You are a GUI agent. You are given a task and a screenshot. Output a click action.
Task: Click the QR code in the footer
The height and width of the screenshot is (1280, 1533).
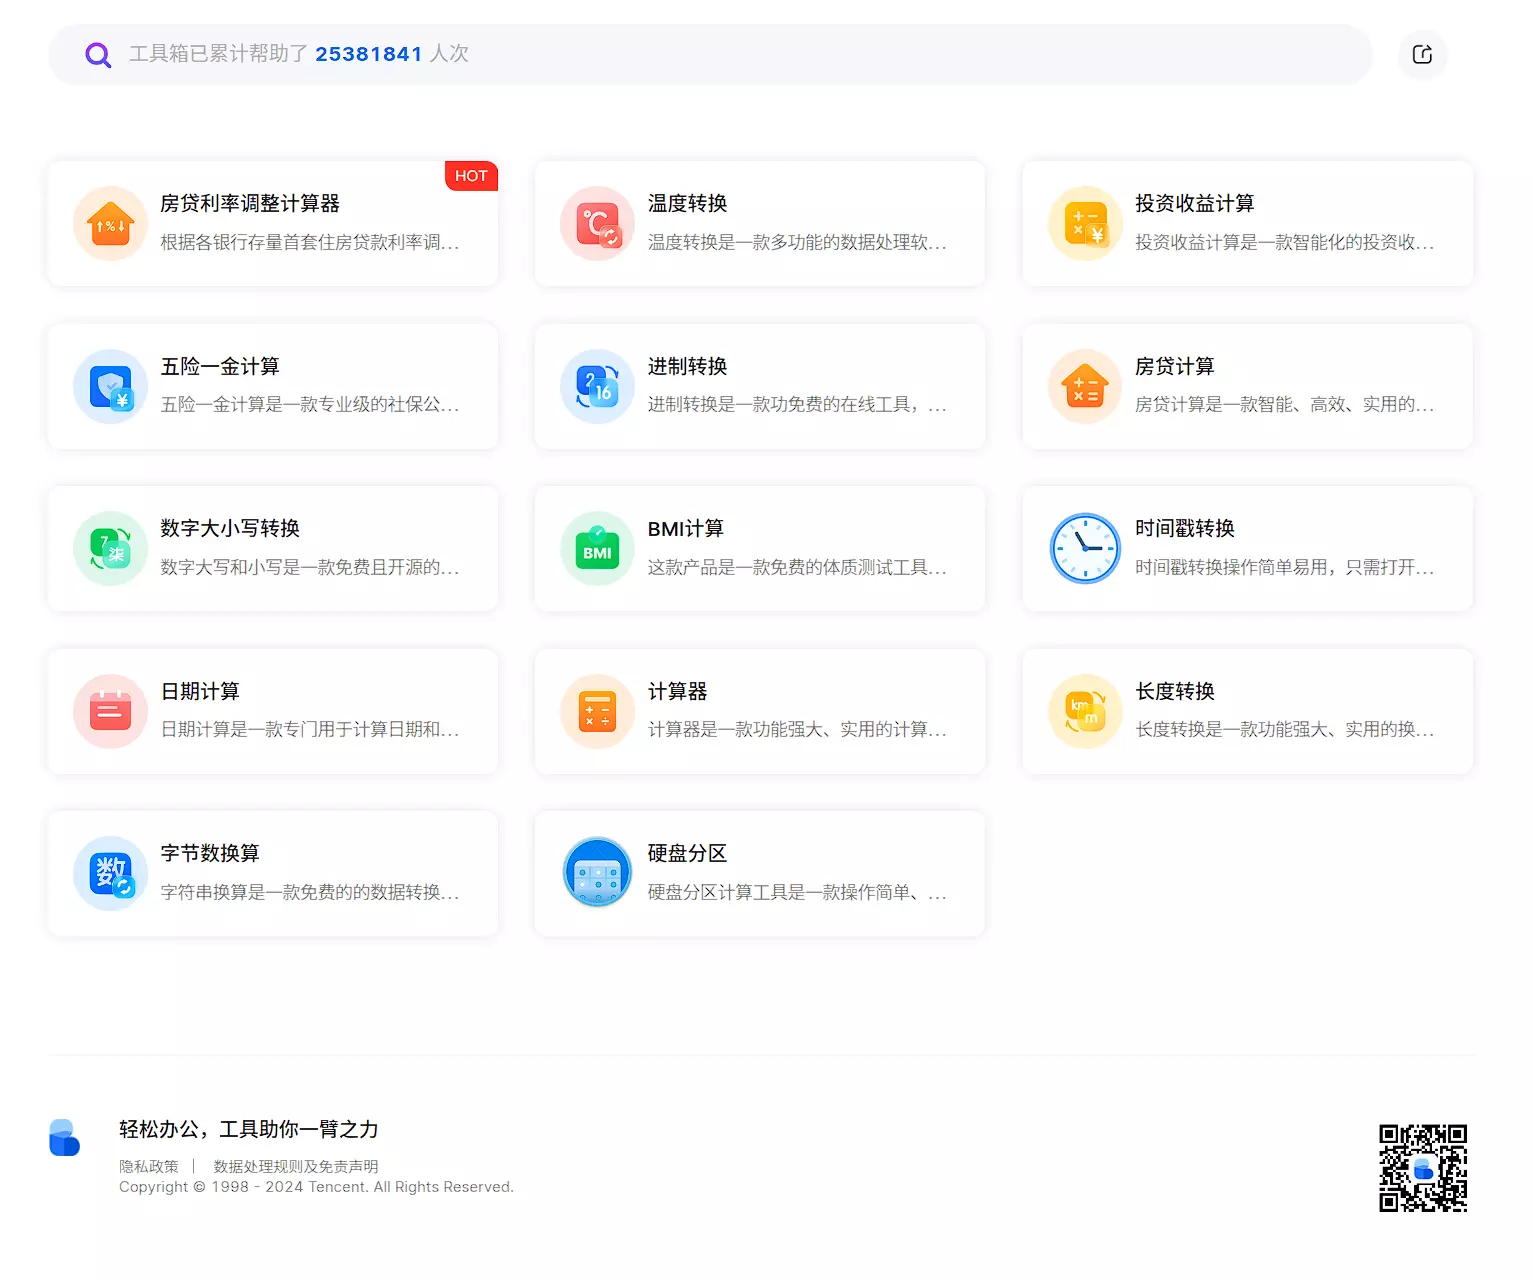[1422, 1168]
